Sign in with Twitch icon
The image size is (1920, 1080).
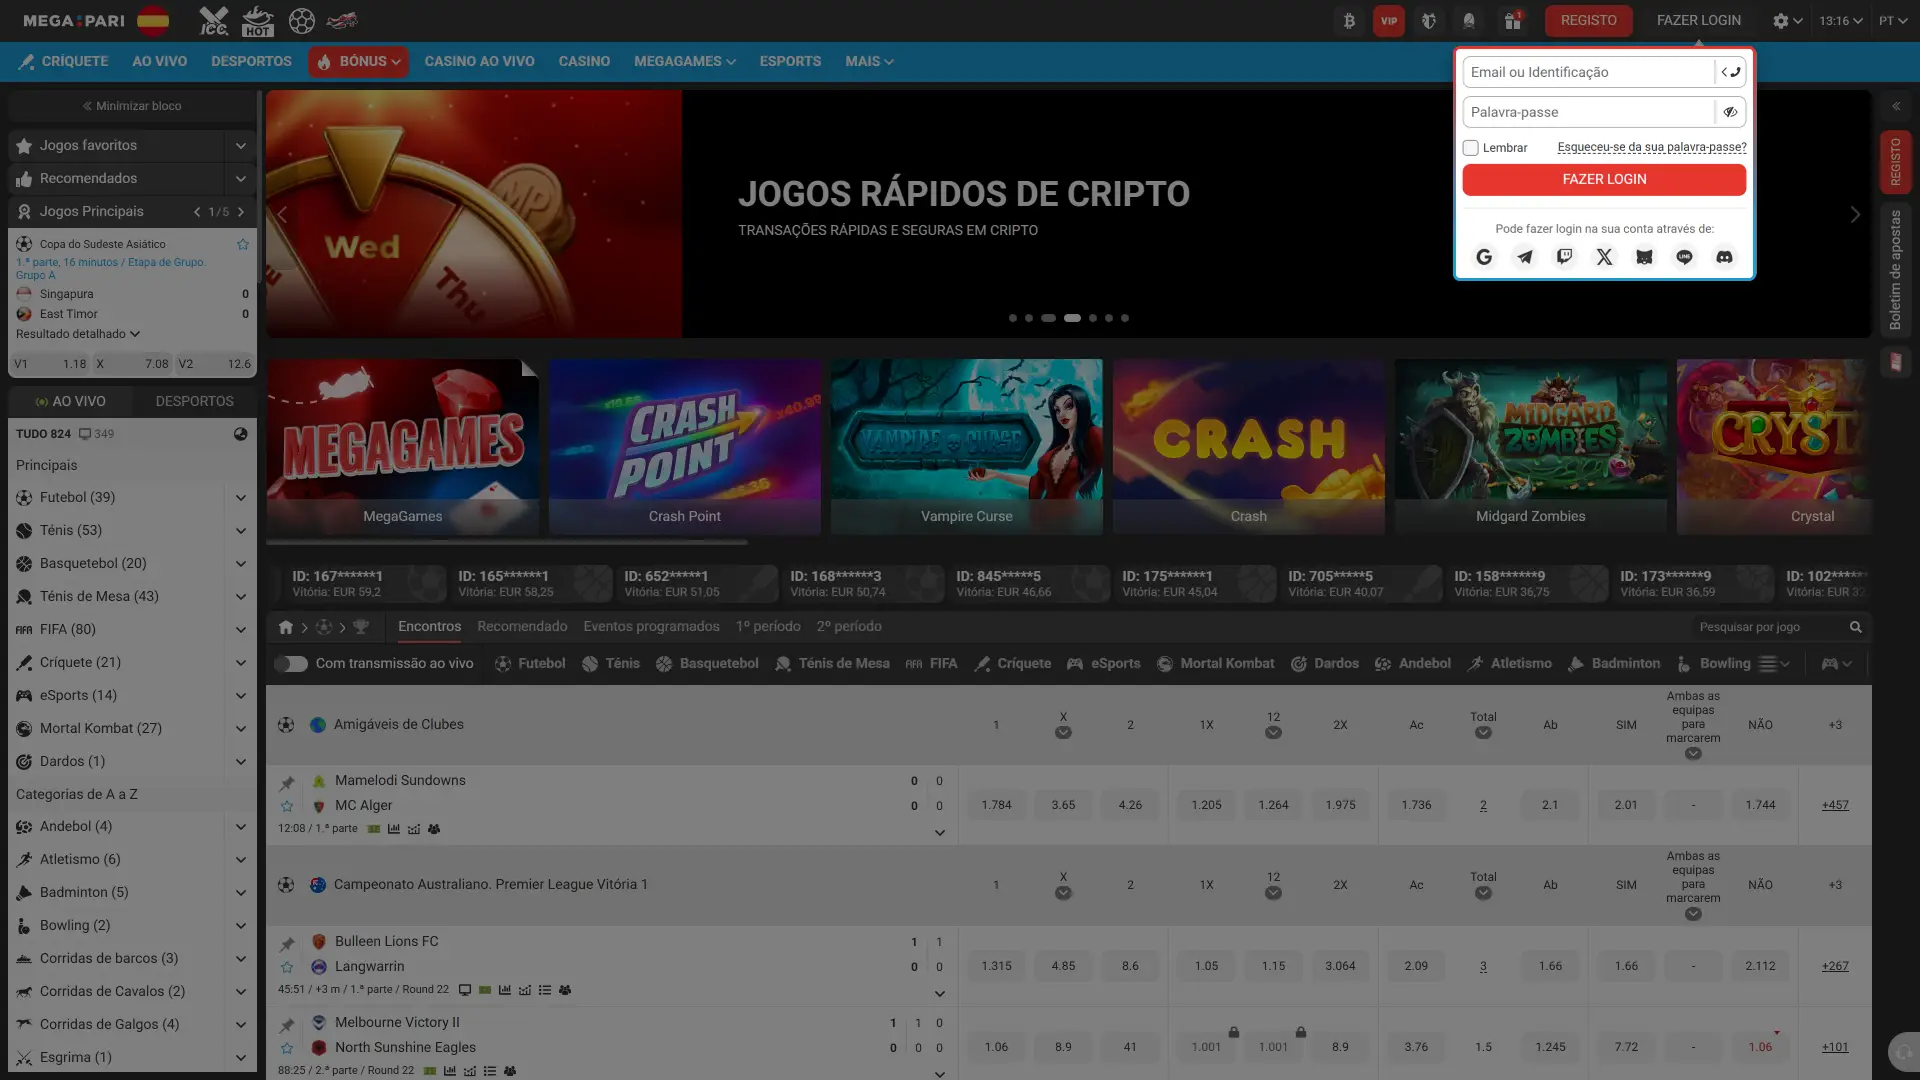click(x=1564, y=257)
